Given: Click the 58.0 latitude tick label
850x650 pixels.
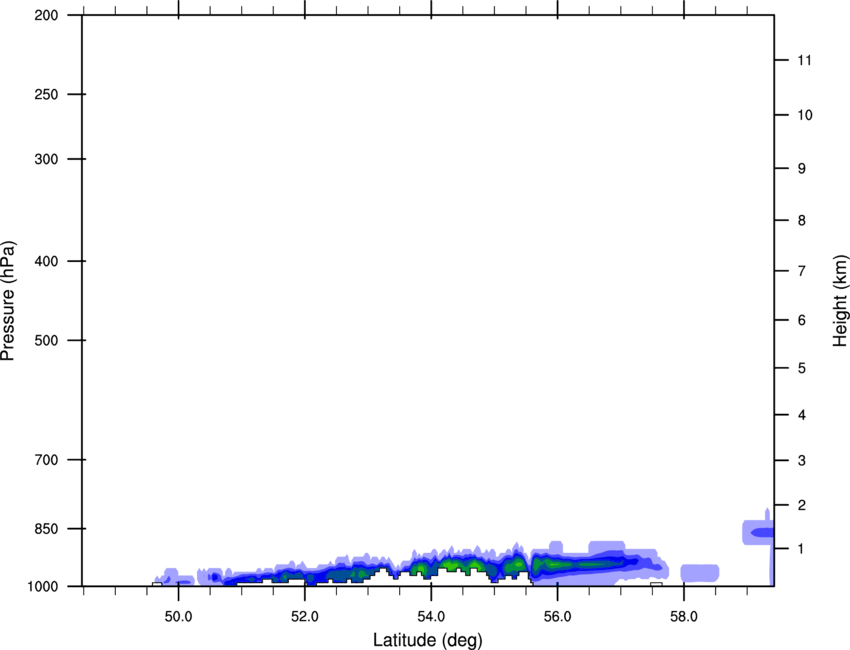Looking at the screenshot, I should coord(684,617).
